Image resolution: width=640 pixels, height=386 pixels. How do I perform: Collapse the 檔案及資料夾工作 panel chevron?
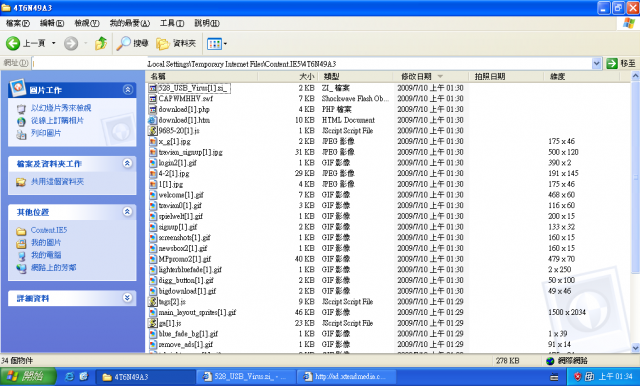pyautogui.click(x=127, y=164)
